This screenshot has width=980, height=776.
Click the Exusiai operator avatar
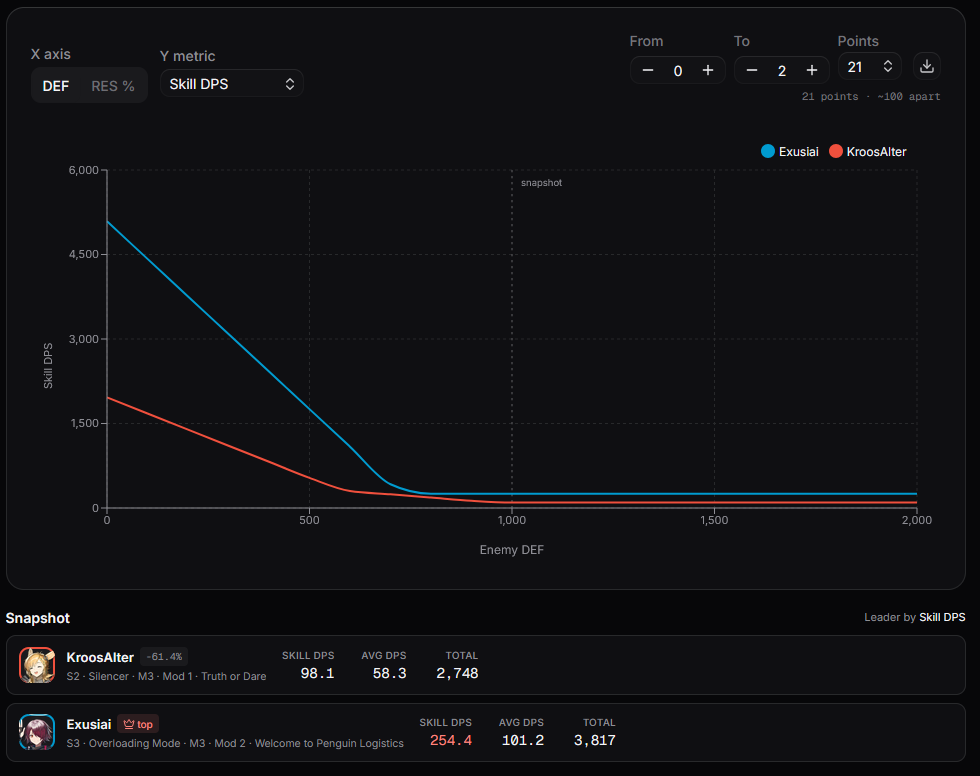(x=37, y=732)
